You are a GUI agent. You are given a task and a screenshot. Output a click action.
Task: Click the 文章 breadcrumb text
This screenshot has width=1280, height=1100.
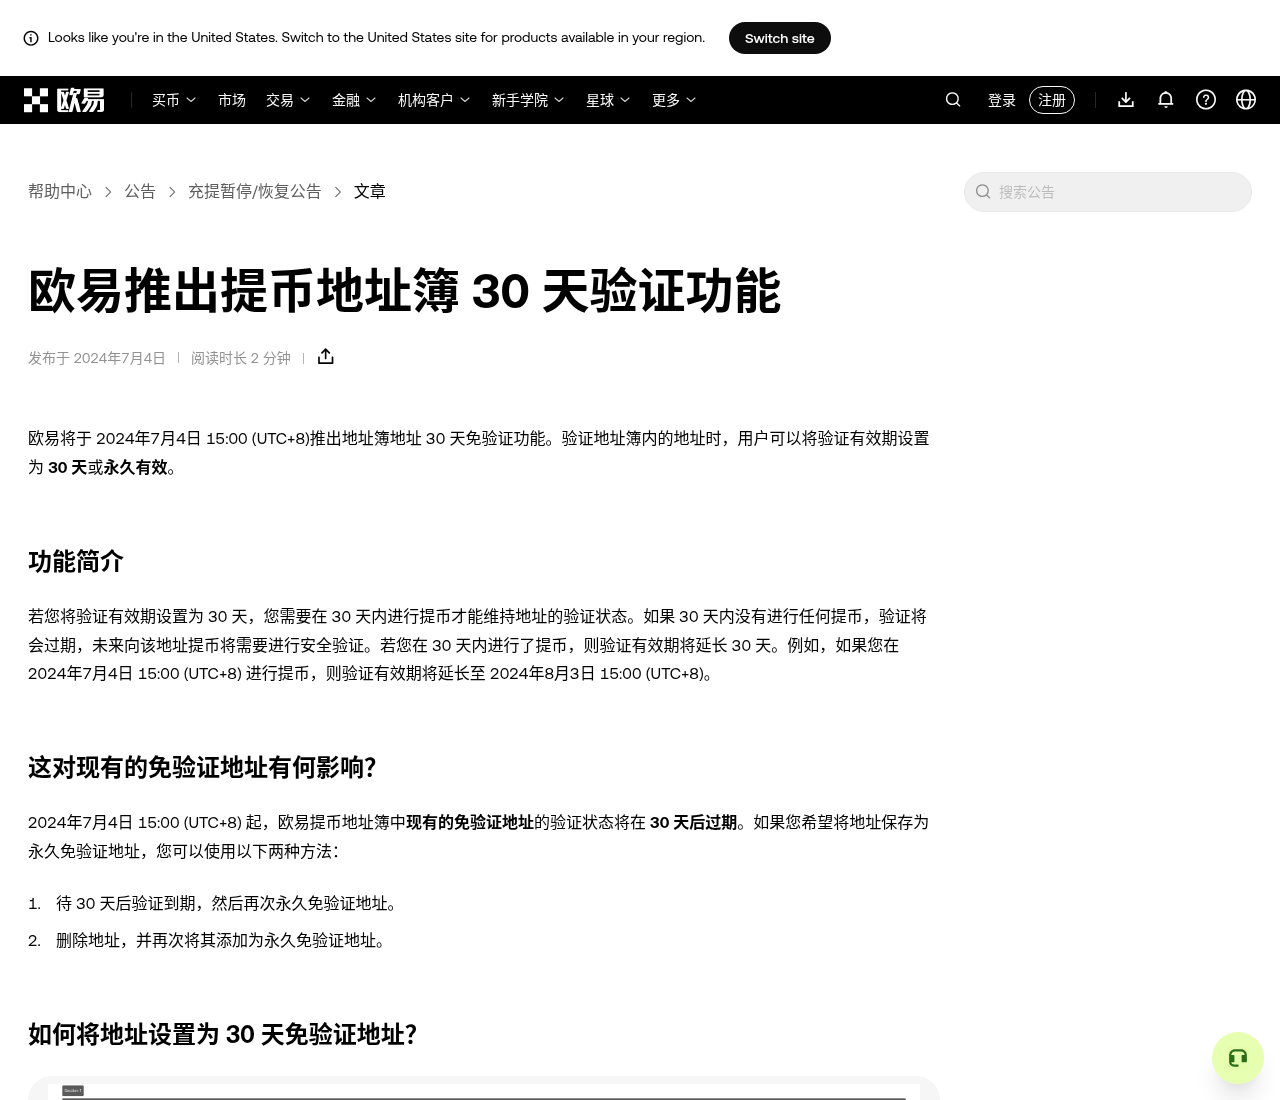pos(370,191)
